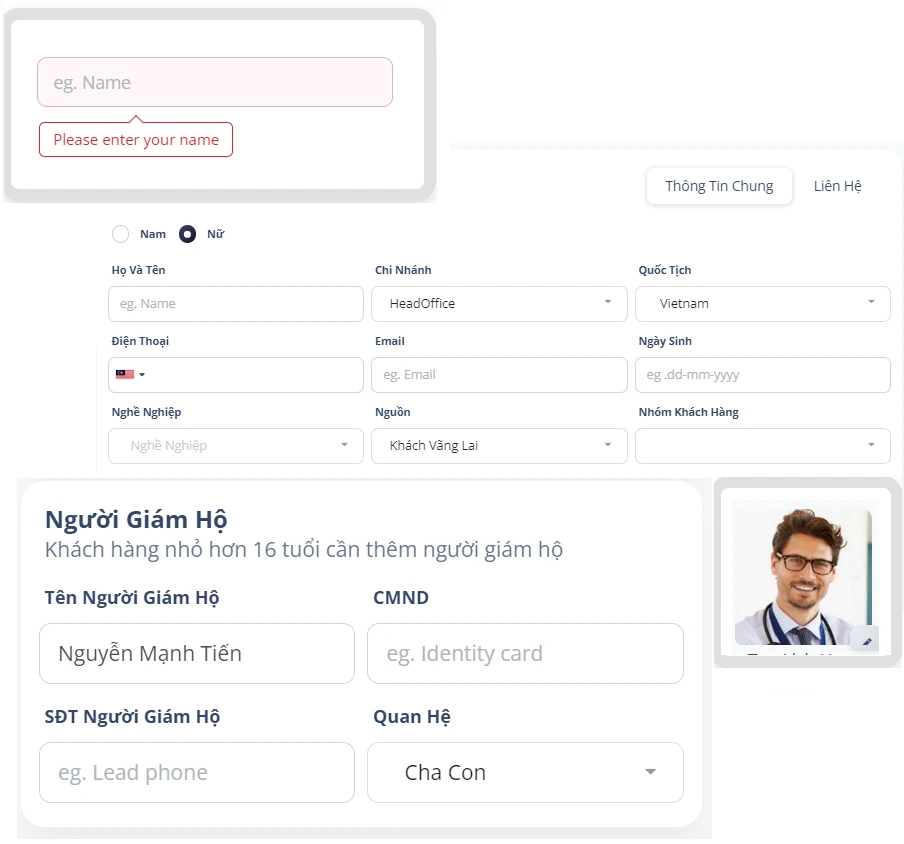The image size is (904, 844).
Task: Expand the Quốc Tịch Vietnam dropdown
Action: [x=762, y=304]
